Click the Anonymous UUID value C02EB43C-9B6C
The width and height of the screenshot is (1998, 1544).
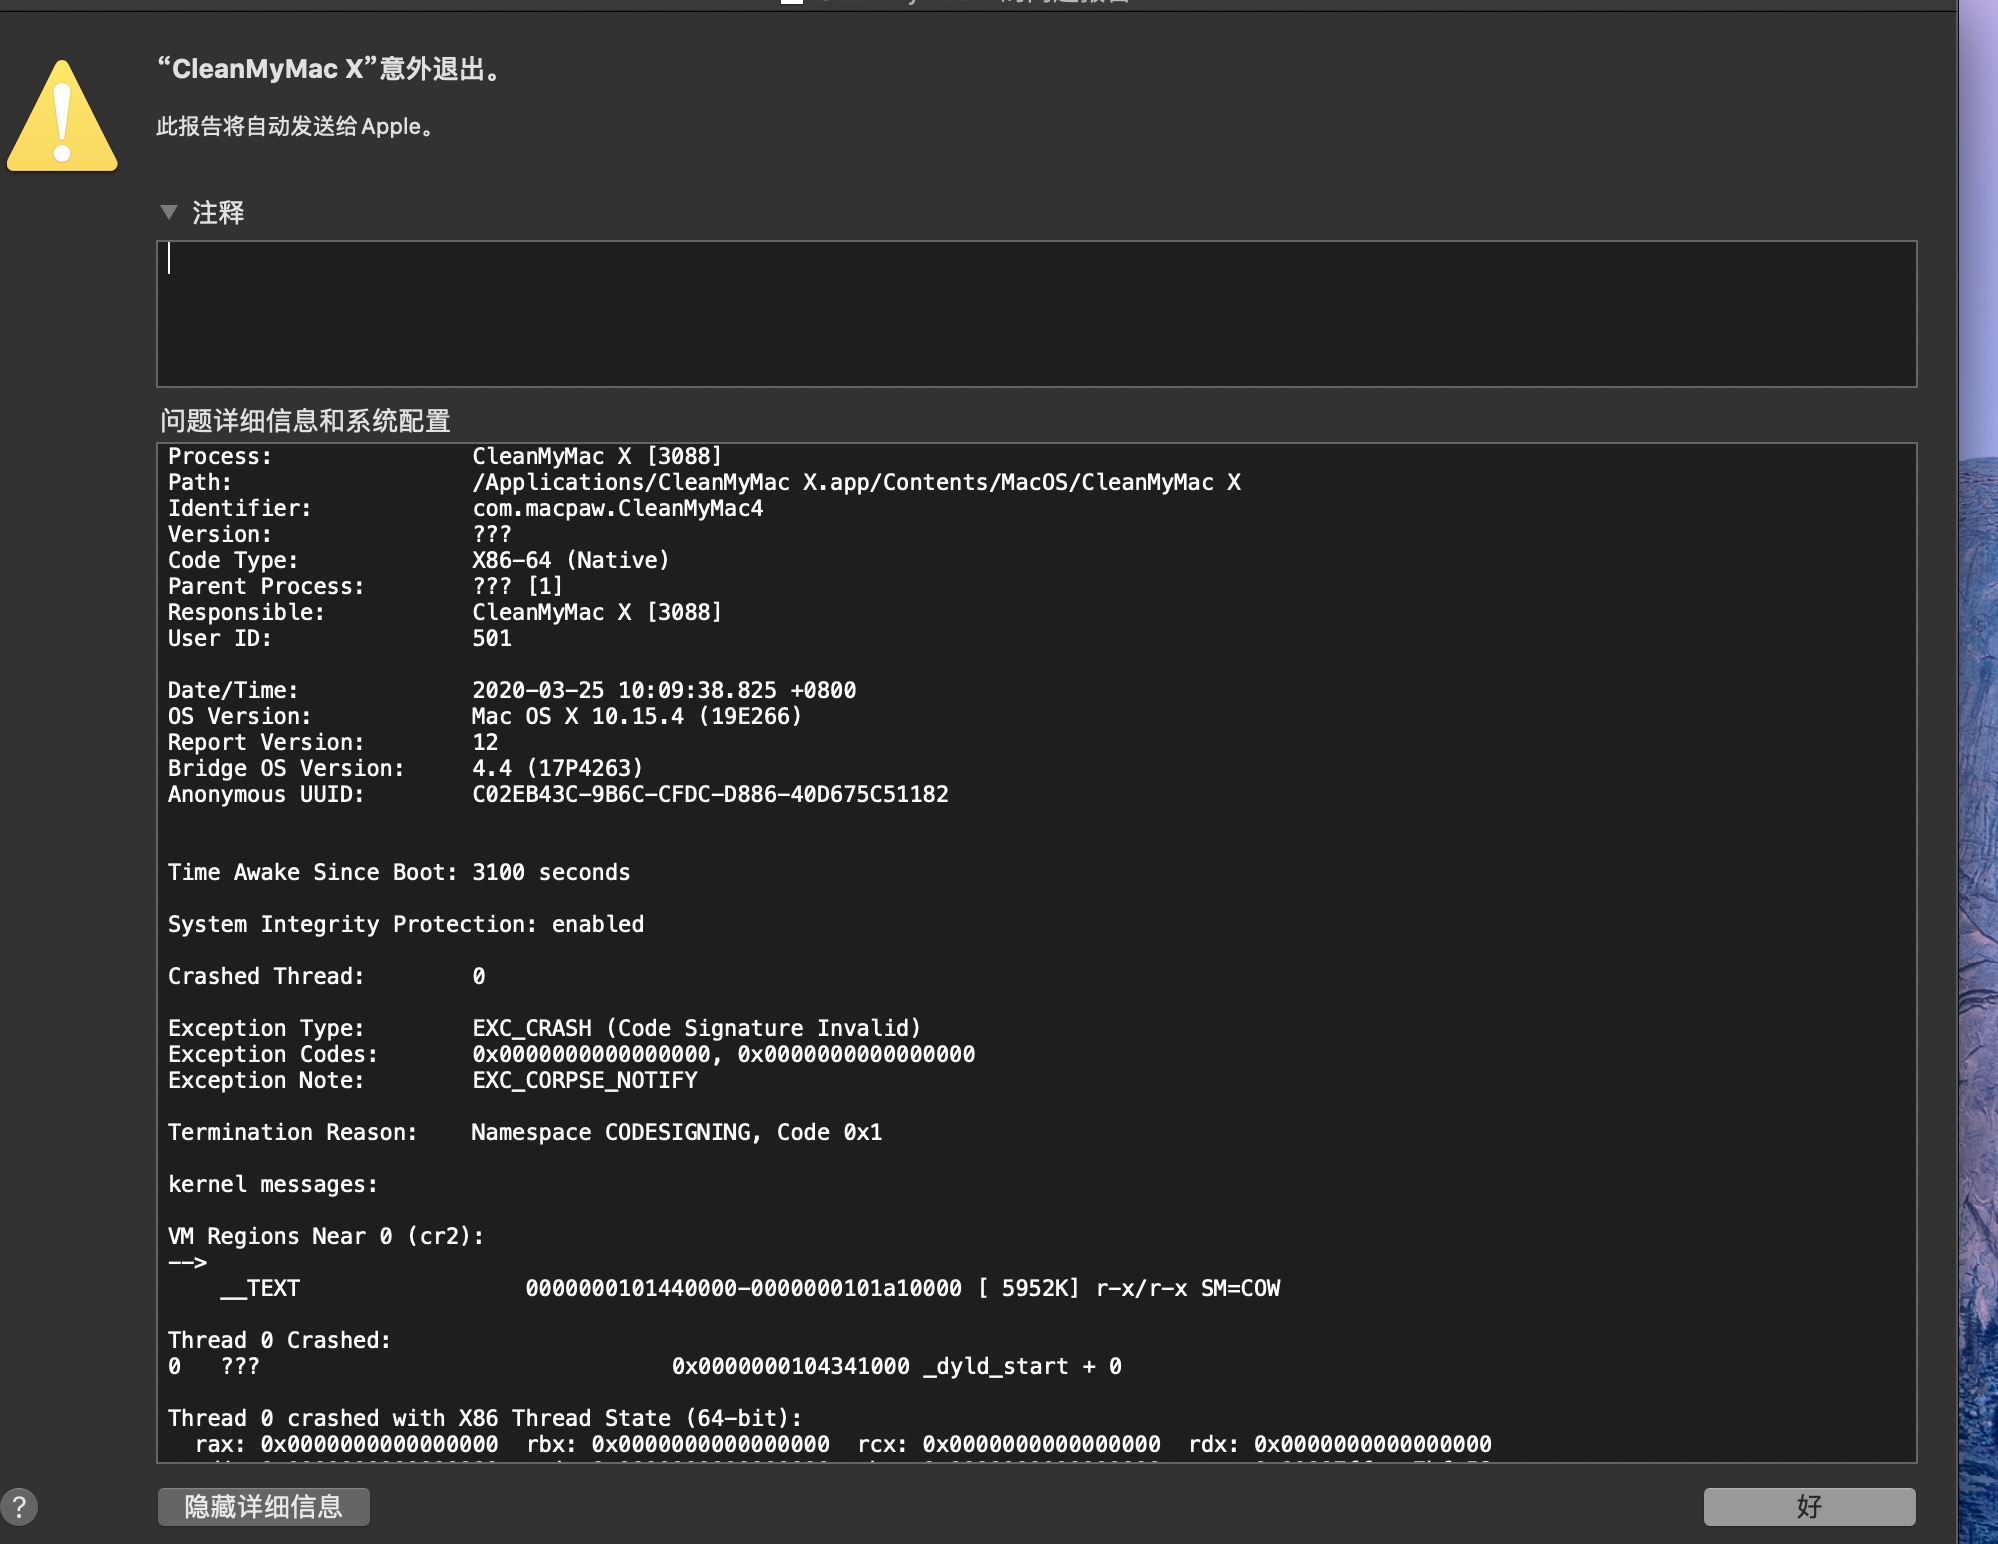[710, 794]
